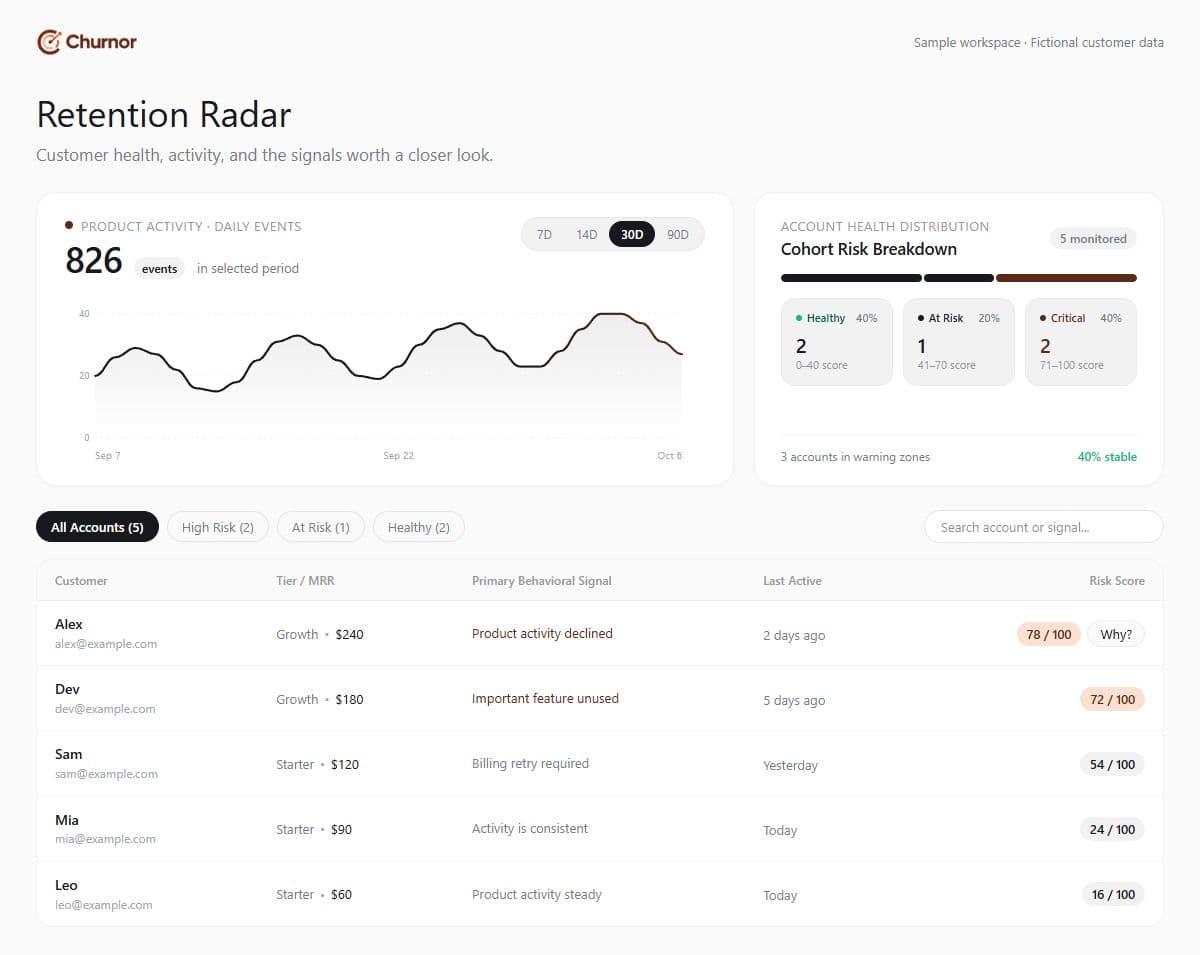Open the Critical 40% cohort card
1200x955 pixels.
[1081, 342]
